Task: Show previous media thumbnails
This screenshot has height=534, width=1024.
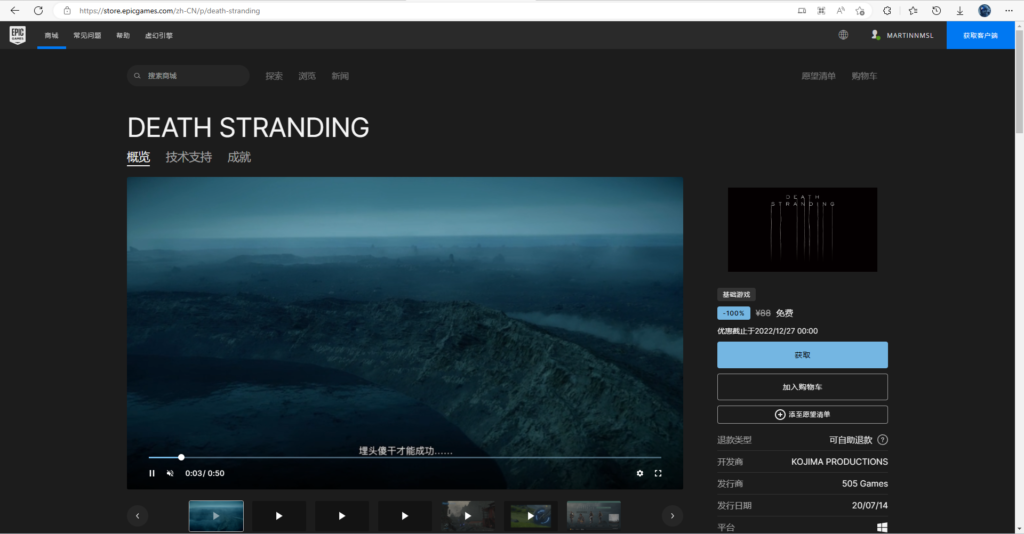Action: click(x=137, y=516)
